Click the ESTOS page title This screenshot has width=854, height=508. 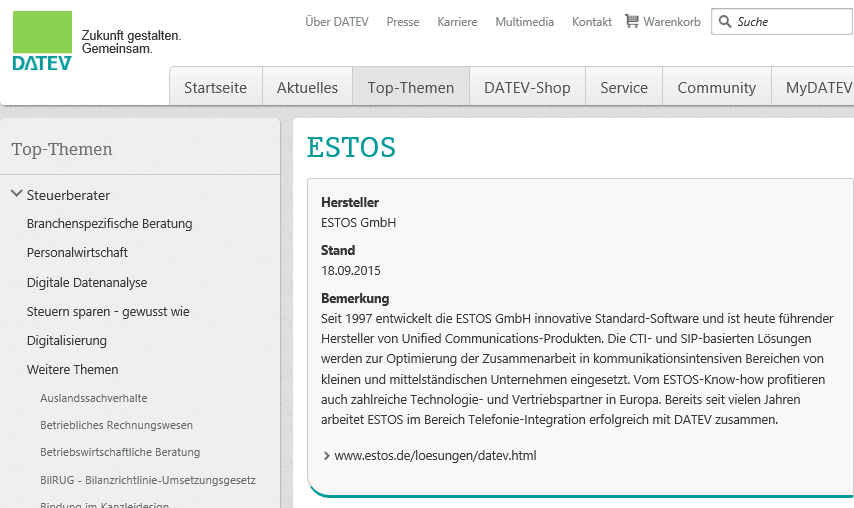351,148
